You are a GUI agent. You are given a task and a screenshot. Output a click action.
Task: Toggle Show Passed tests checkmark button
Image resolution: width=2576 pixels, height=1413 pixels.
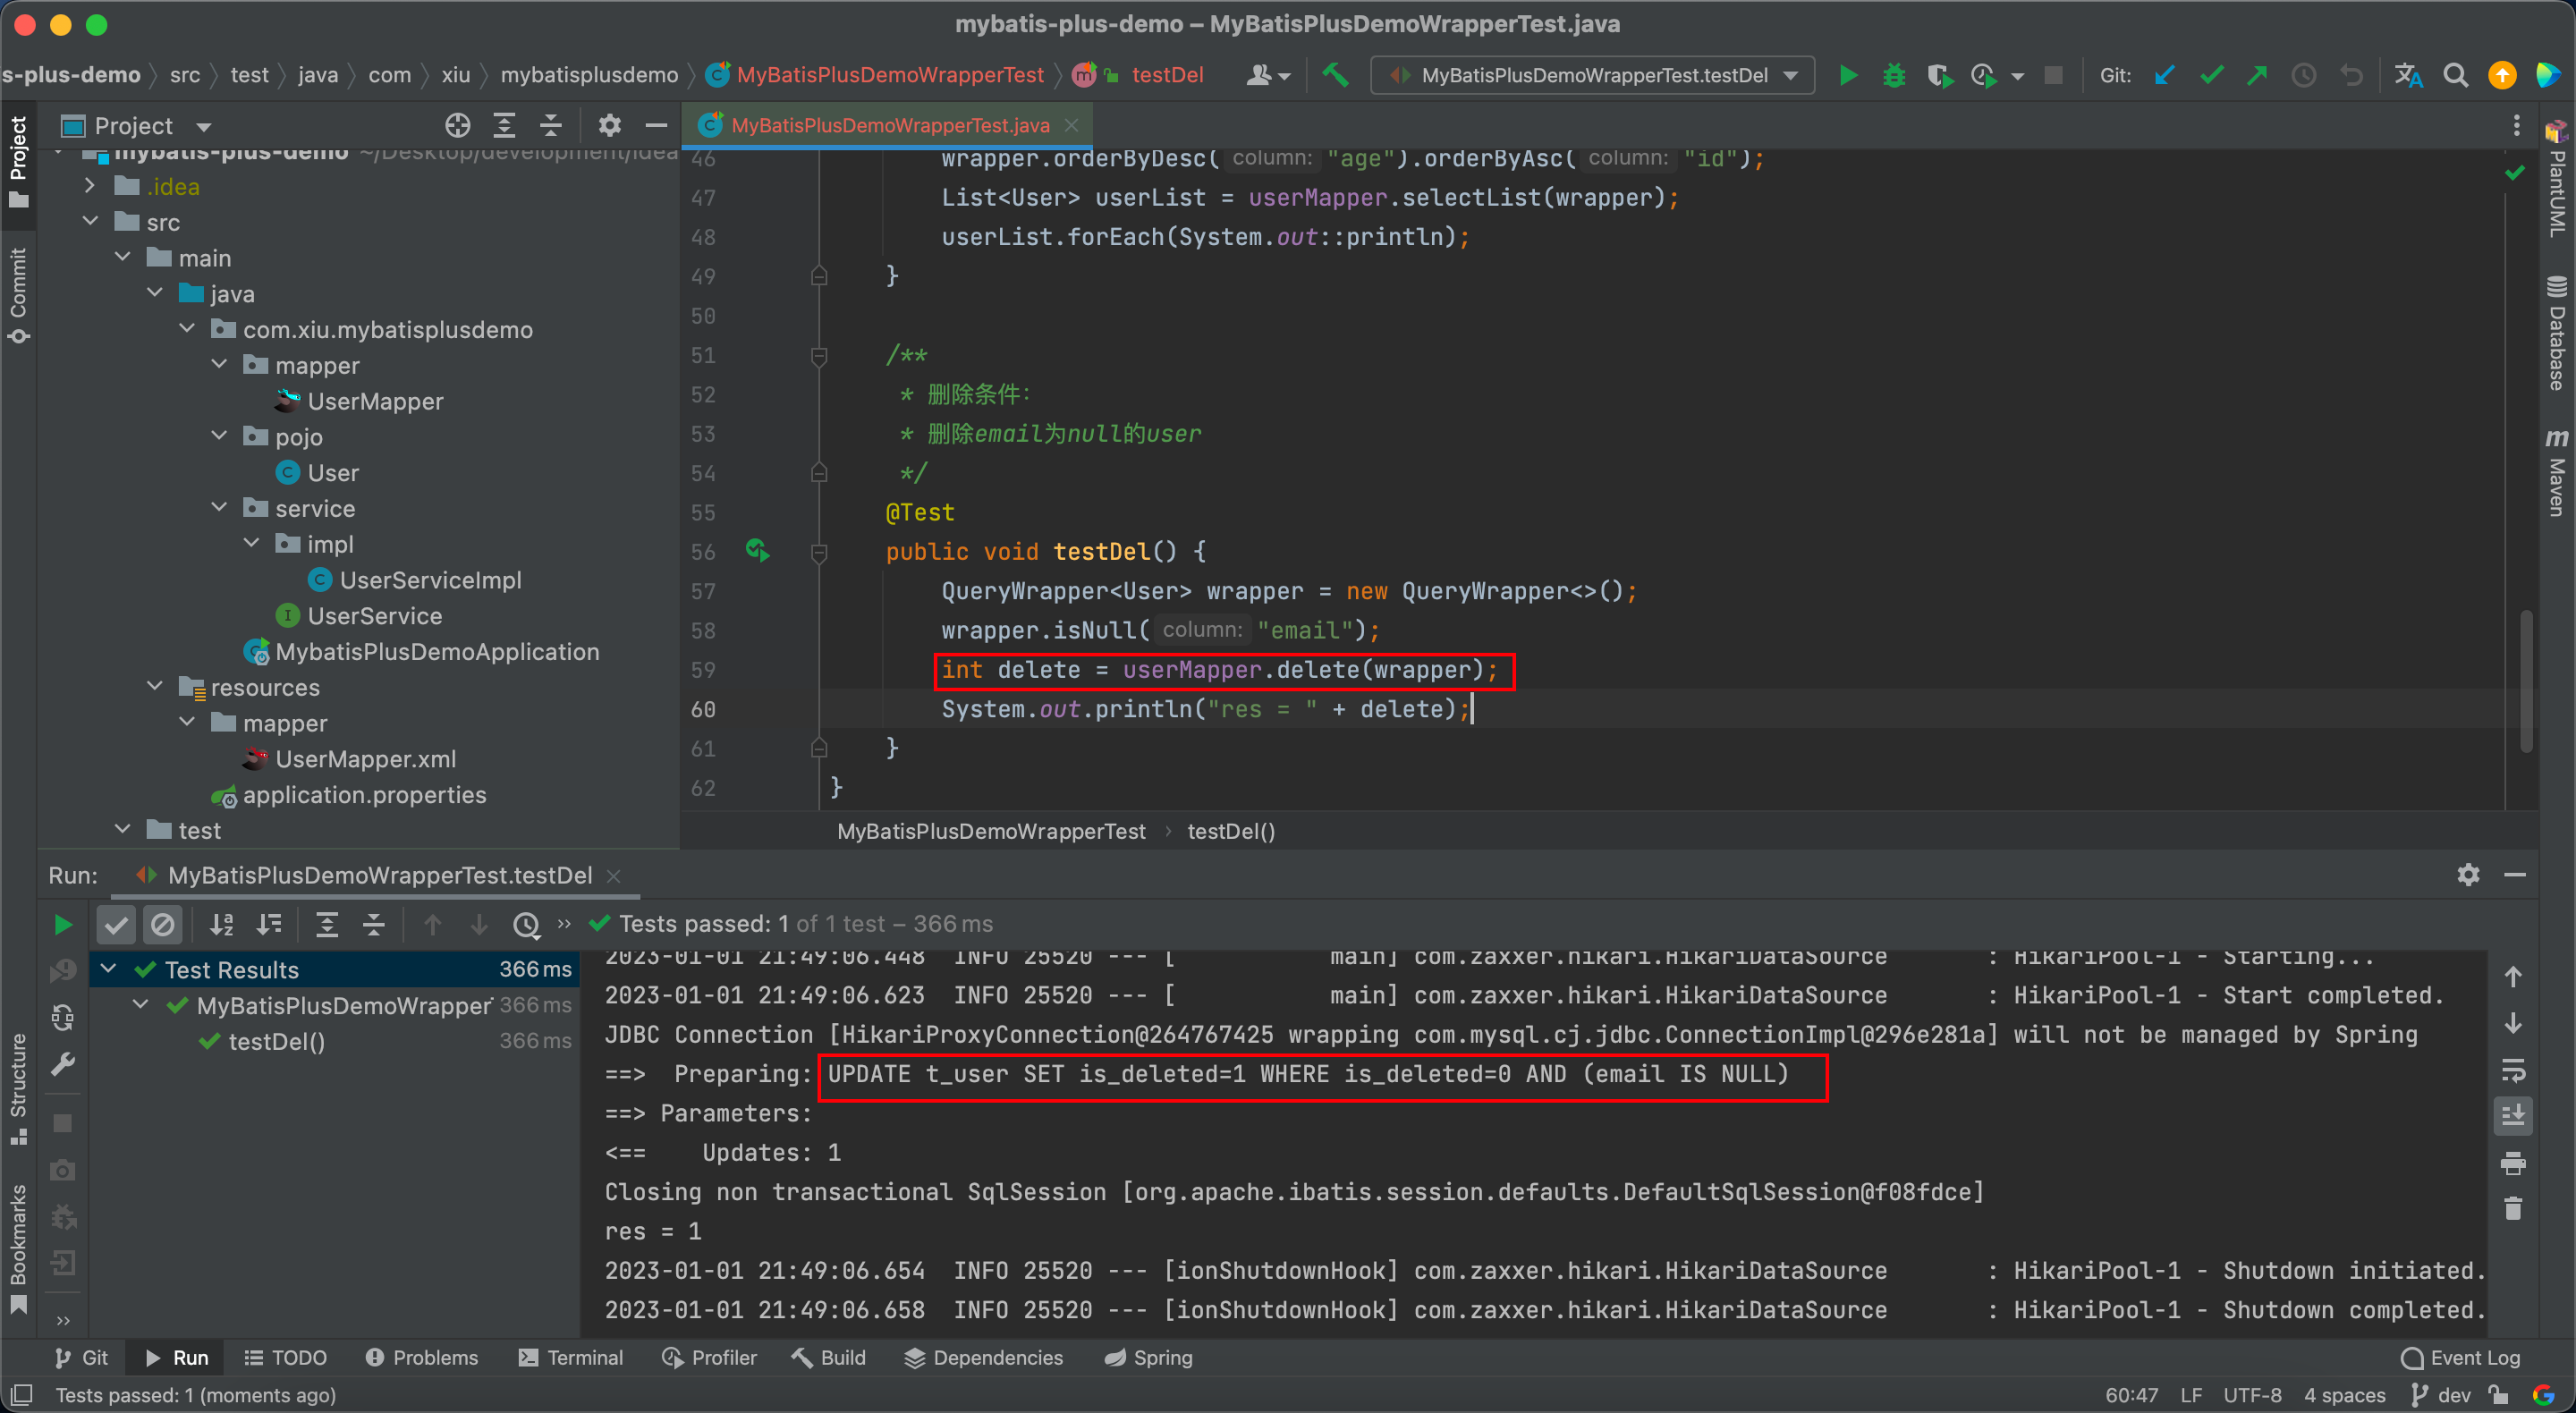pyautogui.click(x=116, y=925)
